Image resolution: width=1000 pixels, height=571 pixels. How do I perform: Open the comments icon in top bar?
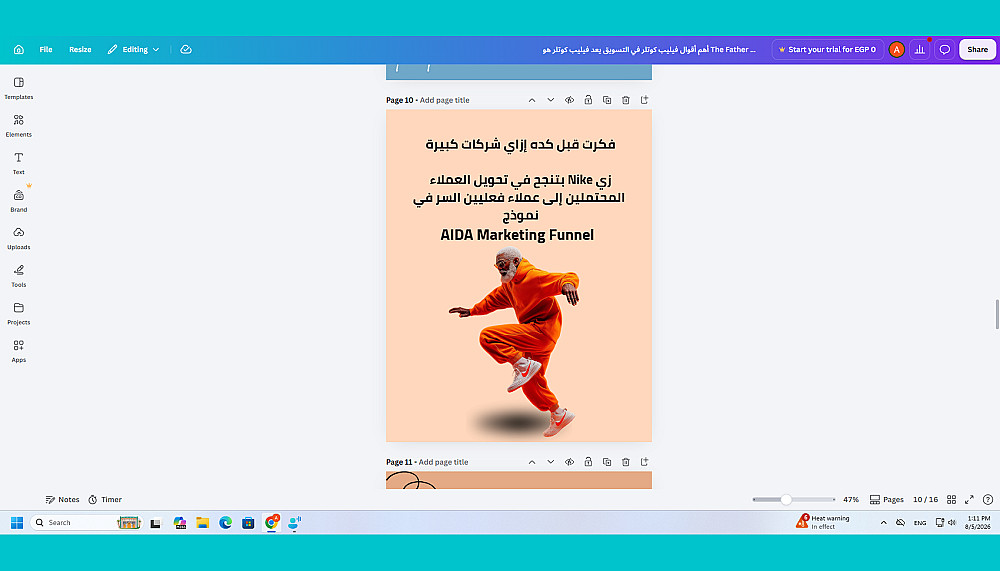(945, 49)
